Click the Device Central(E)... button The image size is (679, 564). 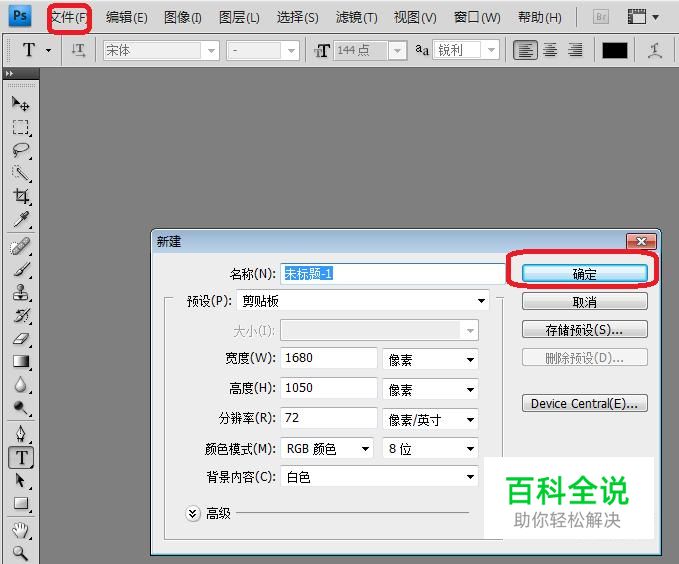(x=585, y=403)
